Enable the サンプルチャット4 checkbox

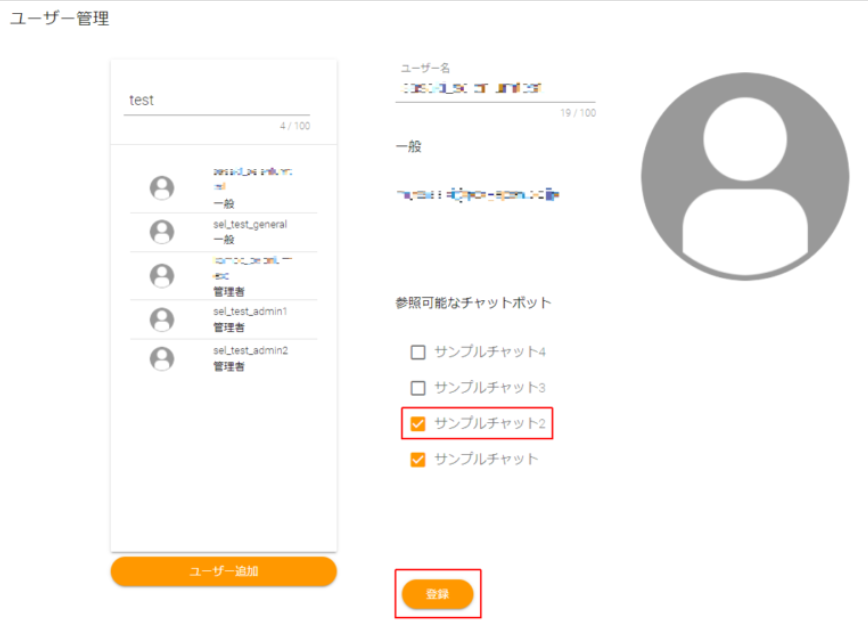tap(418, 352)
